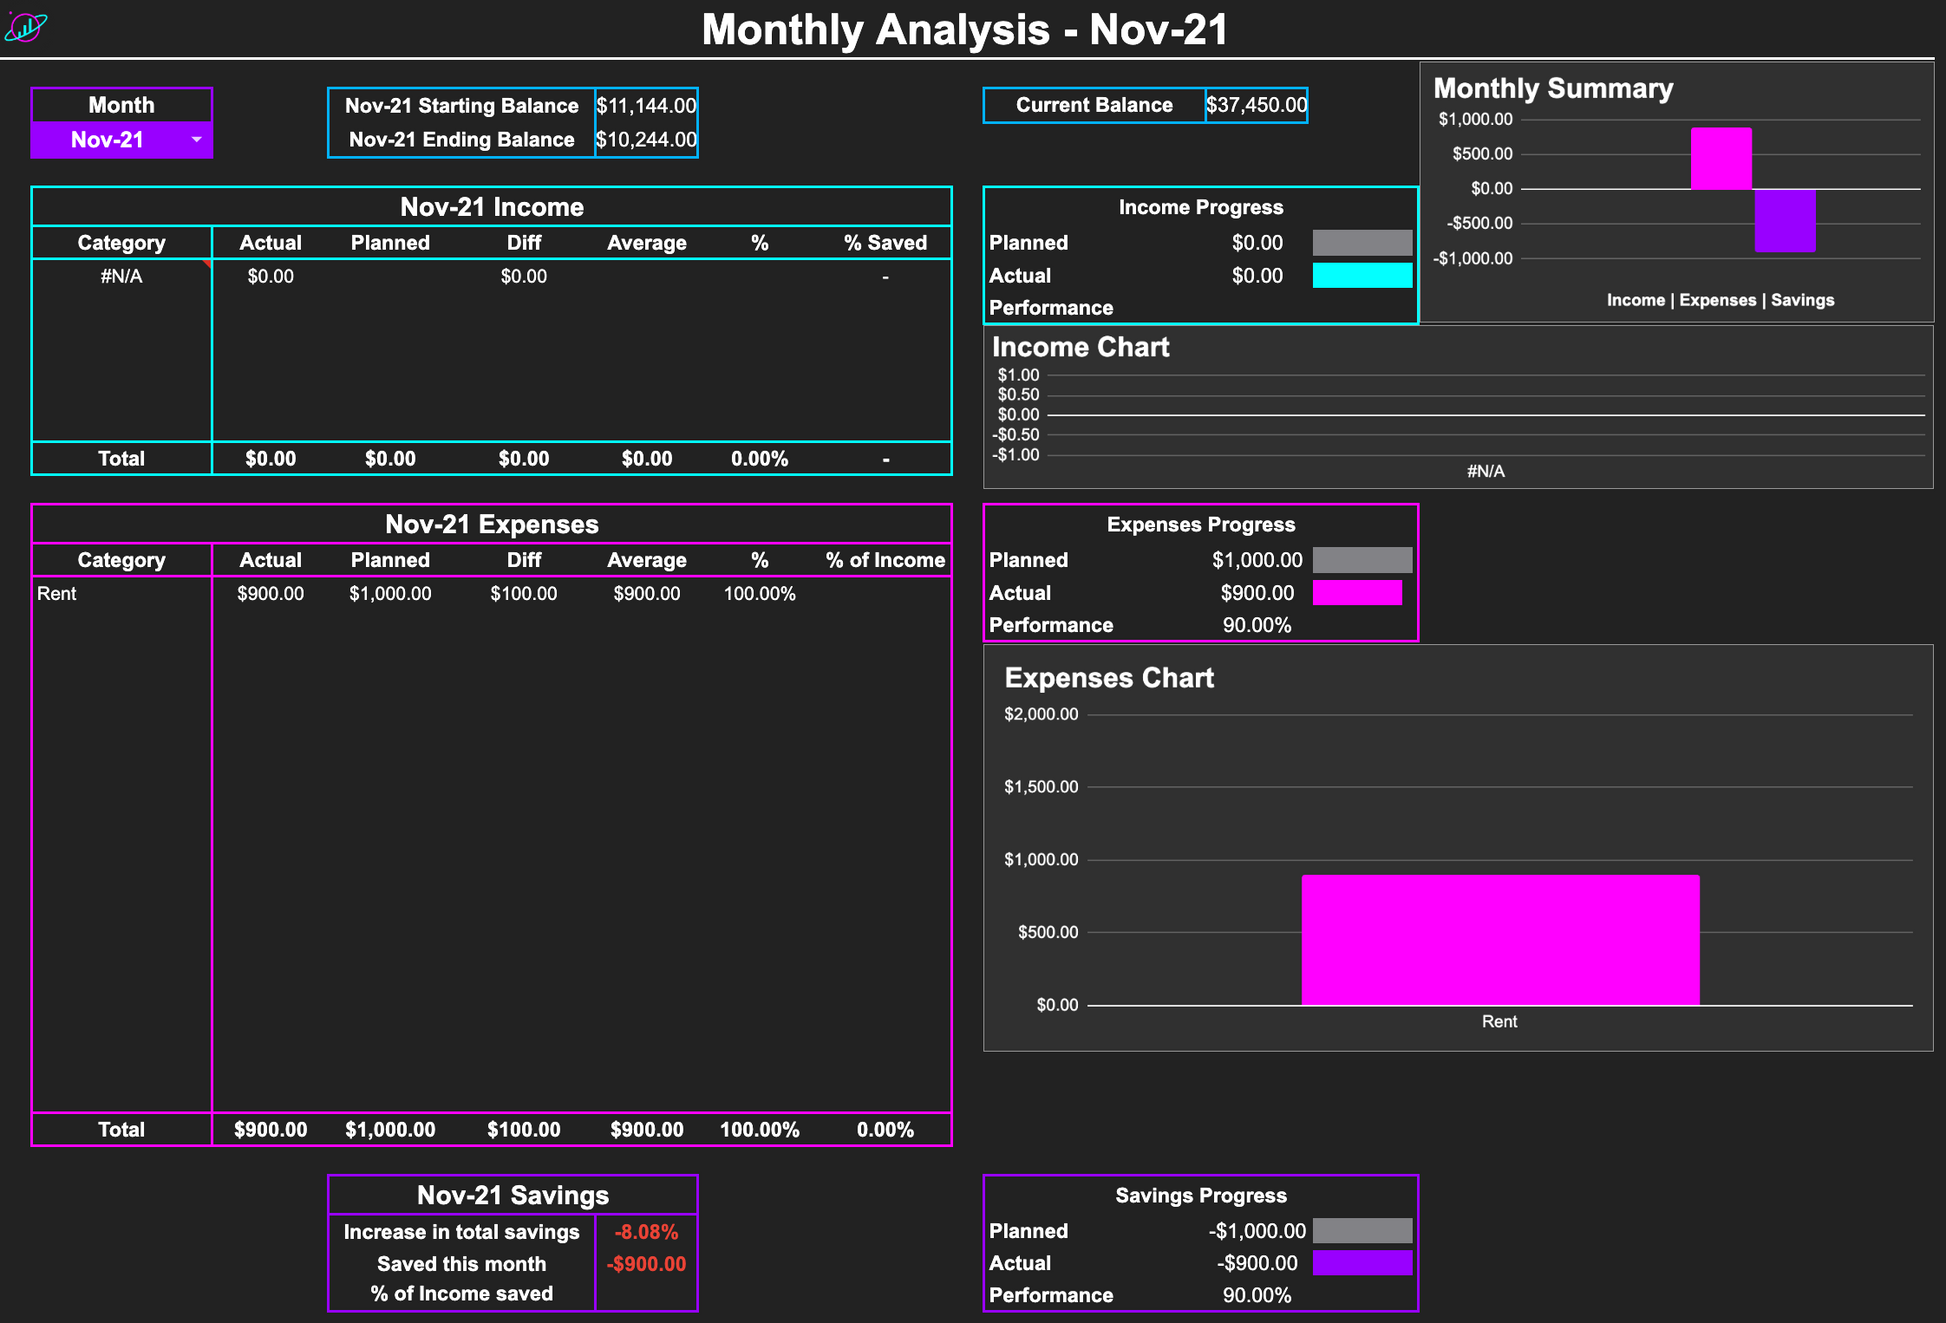Click the gray Planned expenses progress bar
This screenshot has height=1323, width=1946.
click(x=1362, y=560)
